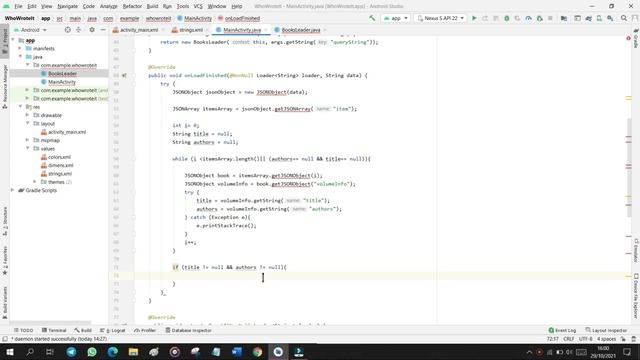
Task: Open the Navigate menu
Action: (x=67, y=6)
